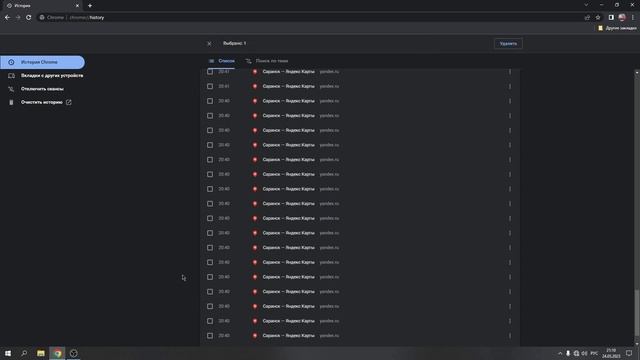Image resolution: width=640 pixels, height=360 pixels.
Task: Click the Удалить button
Action: pyautogui.click(x=508, y=44)
